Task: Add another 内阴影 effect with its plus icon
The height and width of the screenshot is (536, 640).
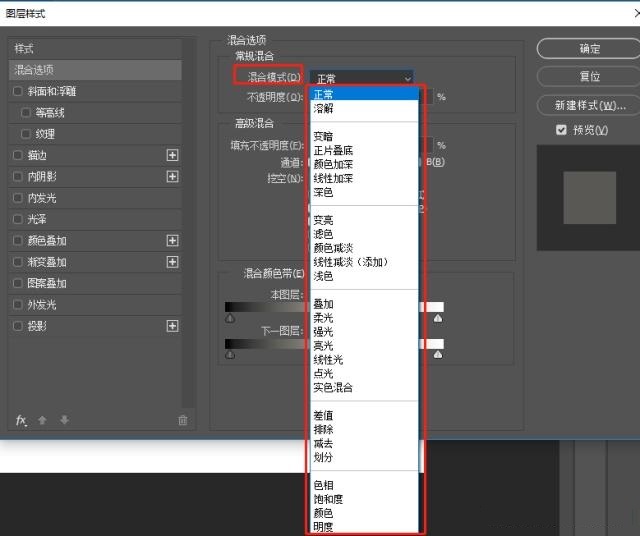Action: [x=172, y=176]
